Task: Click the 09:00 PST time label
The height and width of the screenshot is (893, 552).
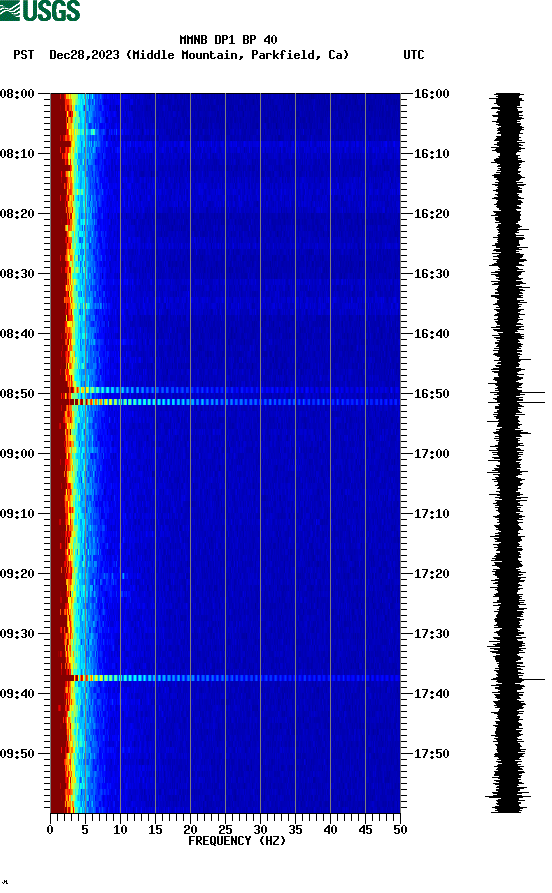Action: tap(17, 454)
